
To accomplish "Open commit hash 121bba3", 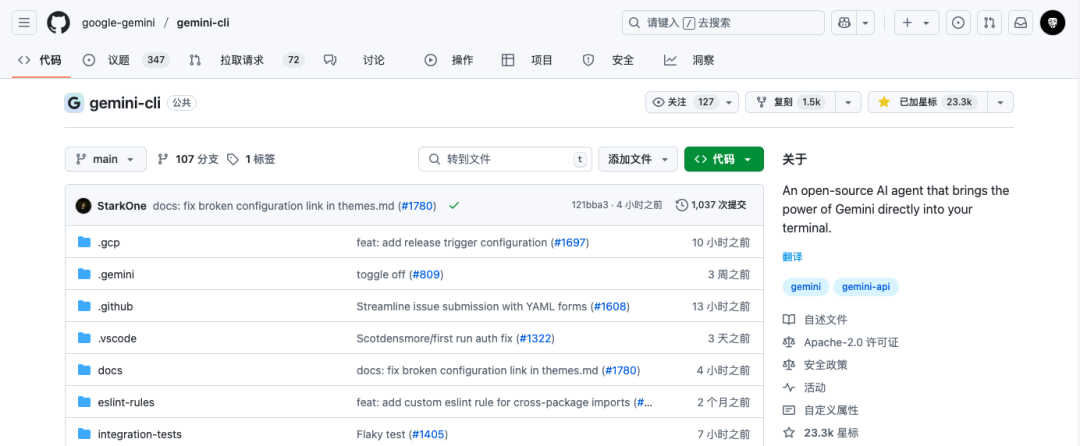I will [x=590, y=205].
